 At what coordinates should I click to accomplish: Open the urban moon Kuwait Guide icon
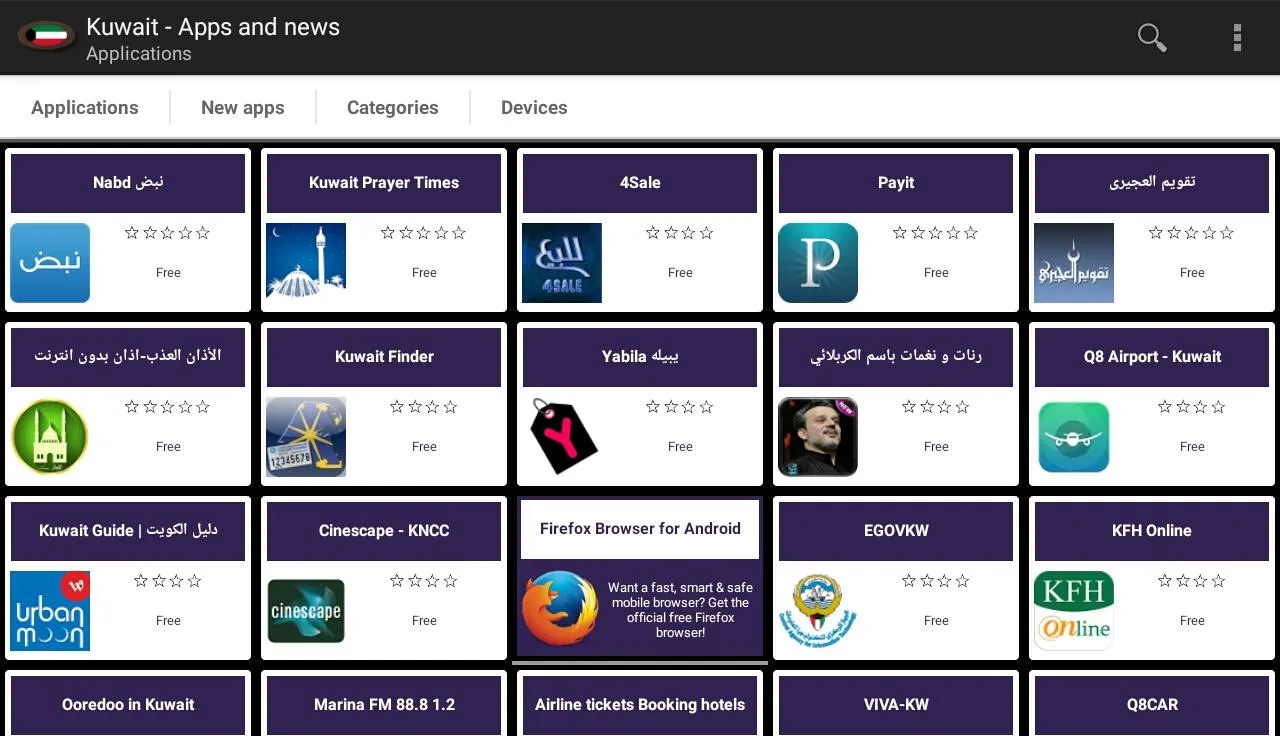click(50, 611)
